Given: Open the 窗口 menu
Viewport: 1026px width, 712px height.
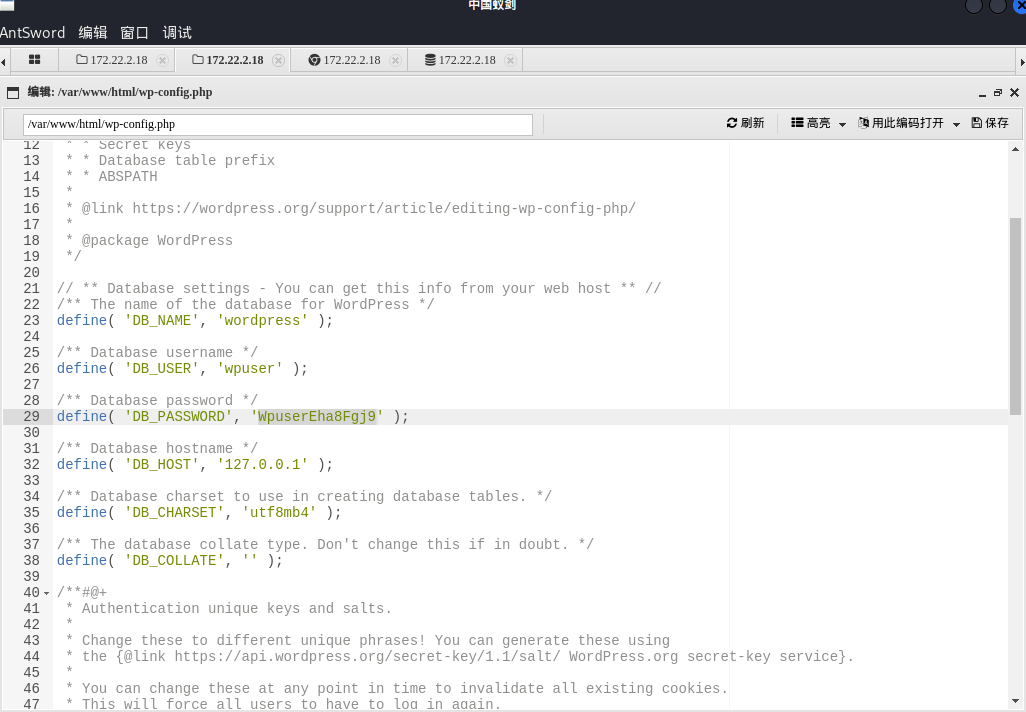Looking at the screenshot, I should (x=134, y=32).
